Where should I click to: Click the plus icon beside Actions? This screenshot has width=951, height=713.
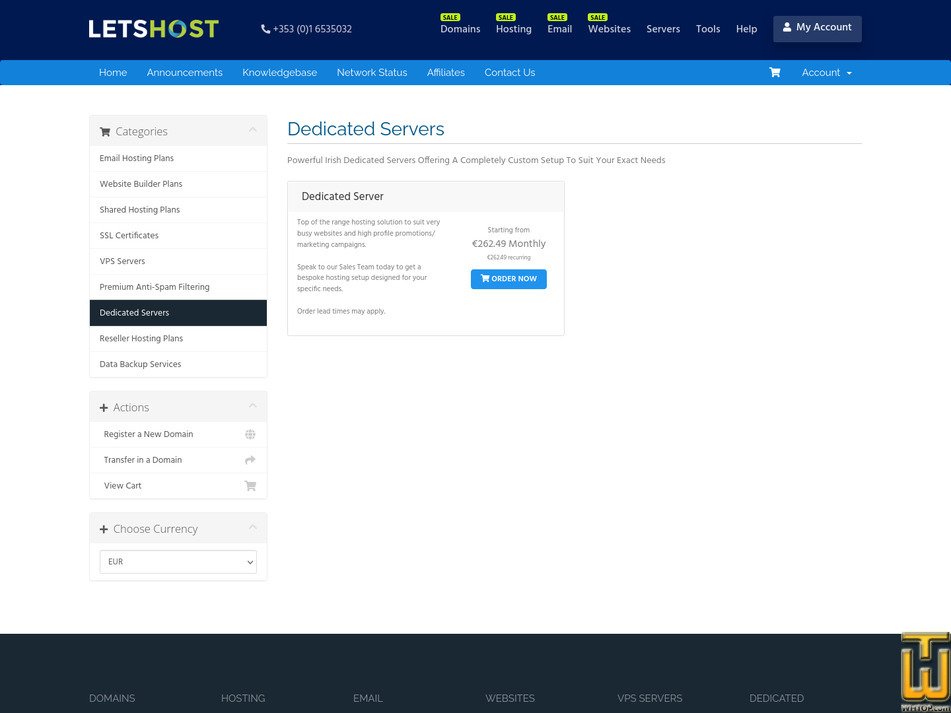coord(104,407)
